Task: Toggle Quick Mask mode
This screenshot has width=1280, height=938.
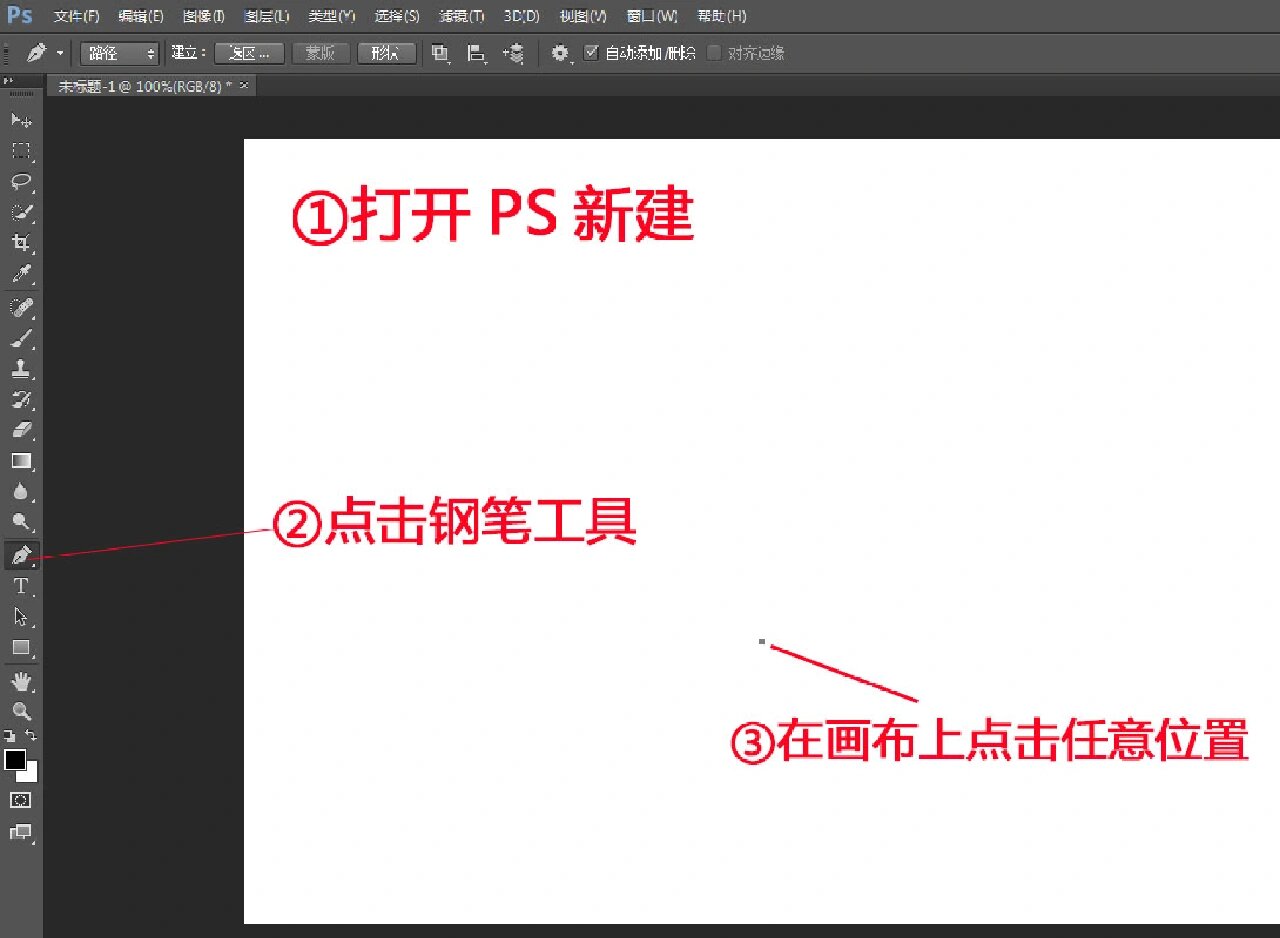Action: pyautogui.click(x=20, y=801)
